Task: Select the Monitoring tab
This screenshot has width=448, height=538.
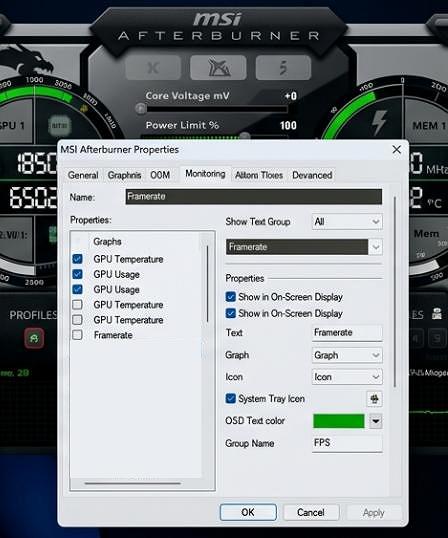Action: [x=205, y=174]
